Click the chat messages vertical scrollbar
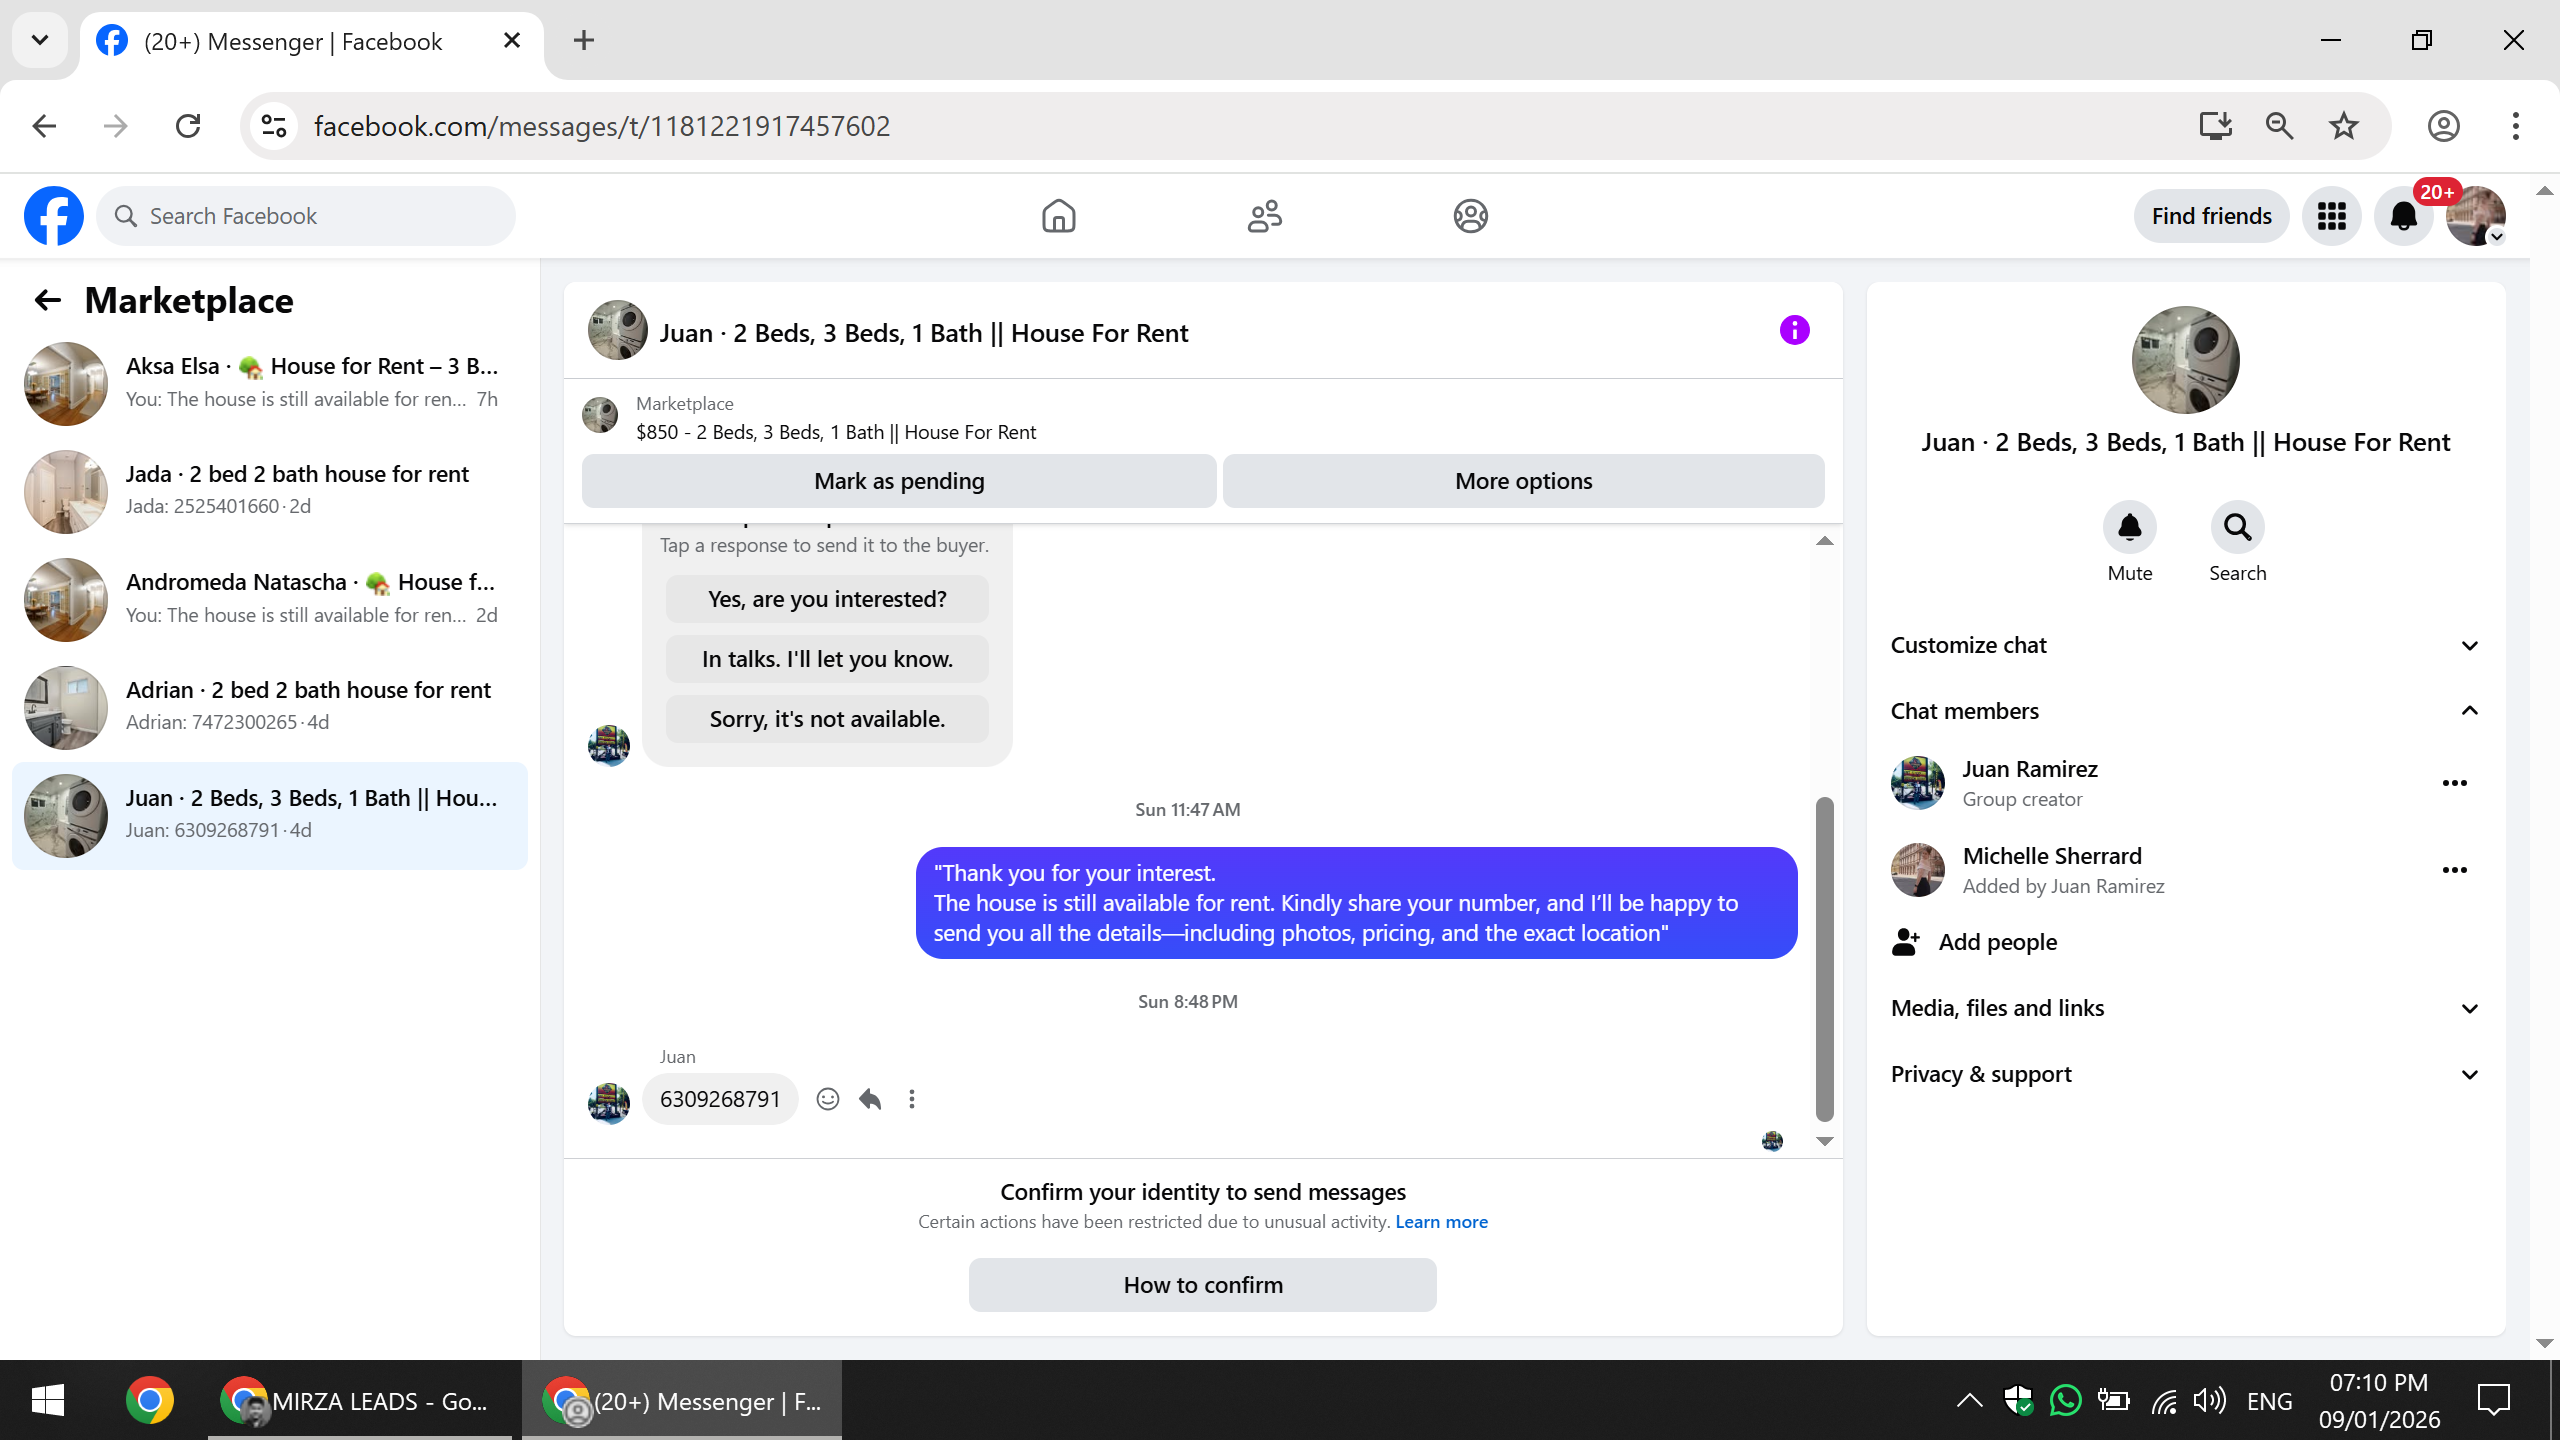The width and height of the screenshot is (2560, 1440). [x=1824, y=958]
